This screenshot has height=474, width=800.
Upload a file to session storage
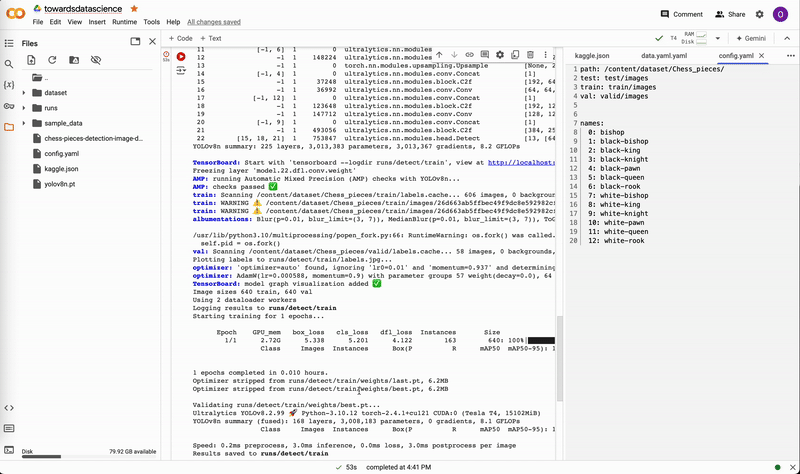tap(31, 60)
